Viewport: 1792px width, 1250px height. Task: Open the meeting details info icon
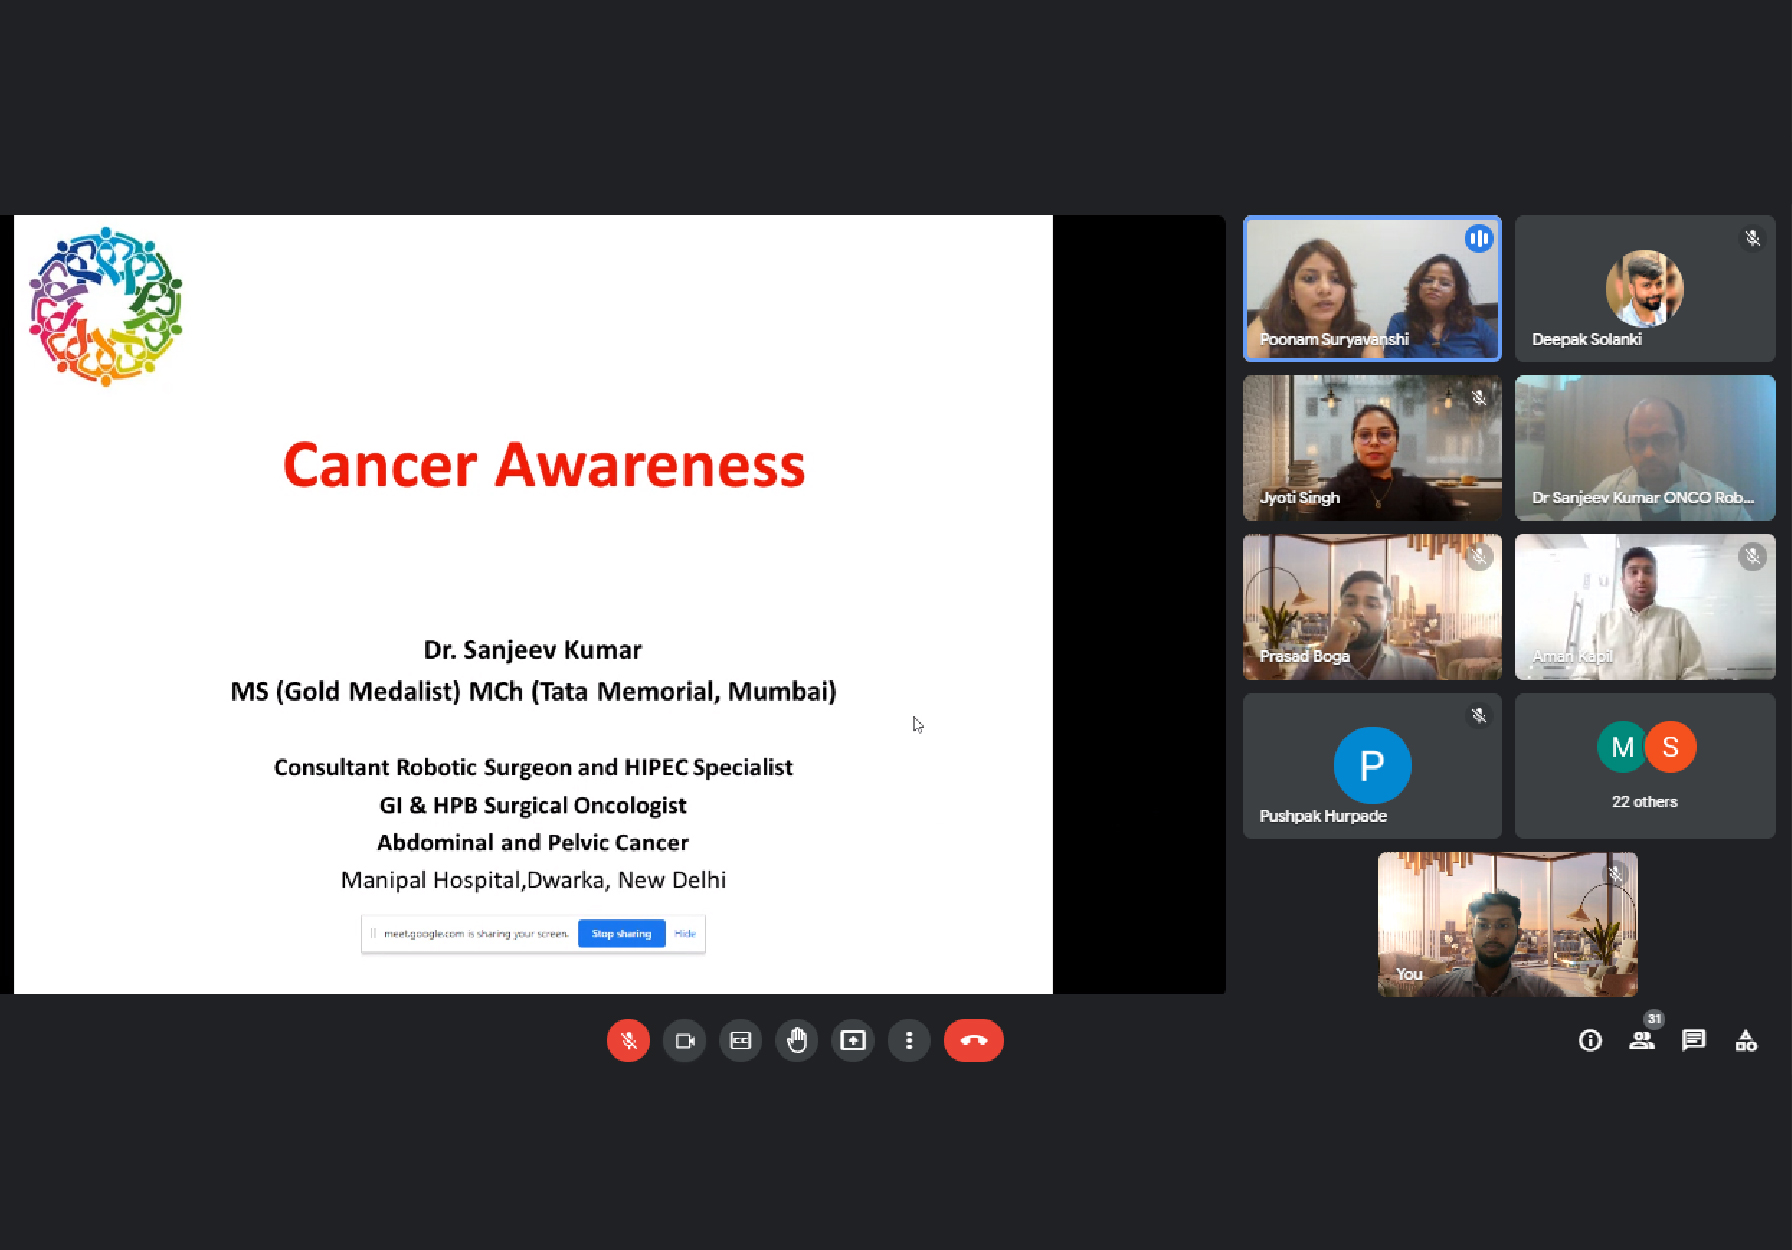(x=1590, y=1041)
